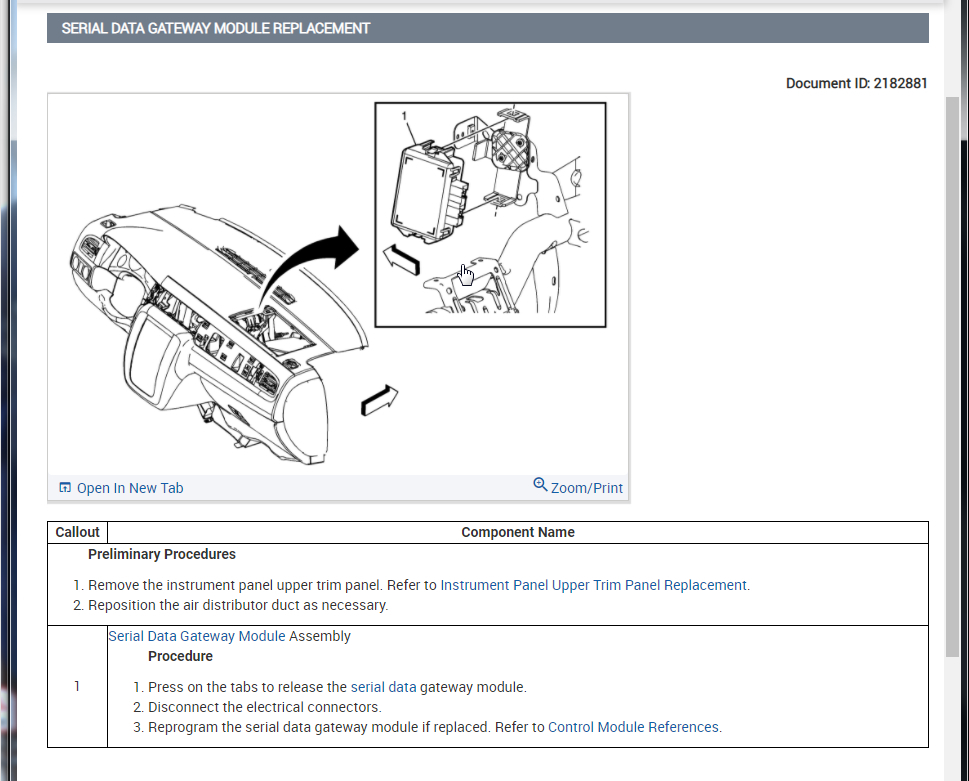This screenshot has width=969, height=781.
Task: Click 'Reposition the air distributor duct as necessary.'
Action: point(238,605)
